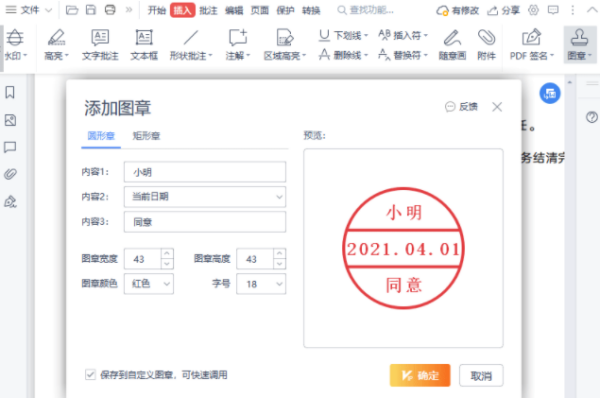Select the 注解 note tool
600x398 pixels.
[x=238, y=45]
